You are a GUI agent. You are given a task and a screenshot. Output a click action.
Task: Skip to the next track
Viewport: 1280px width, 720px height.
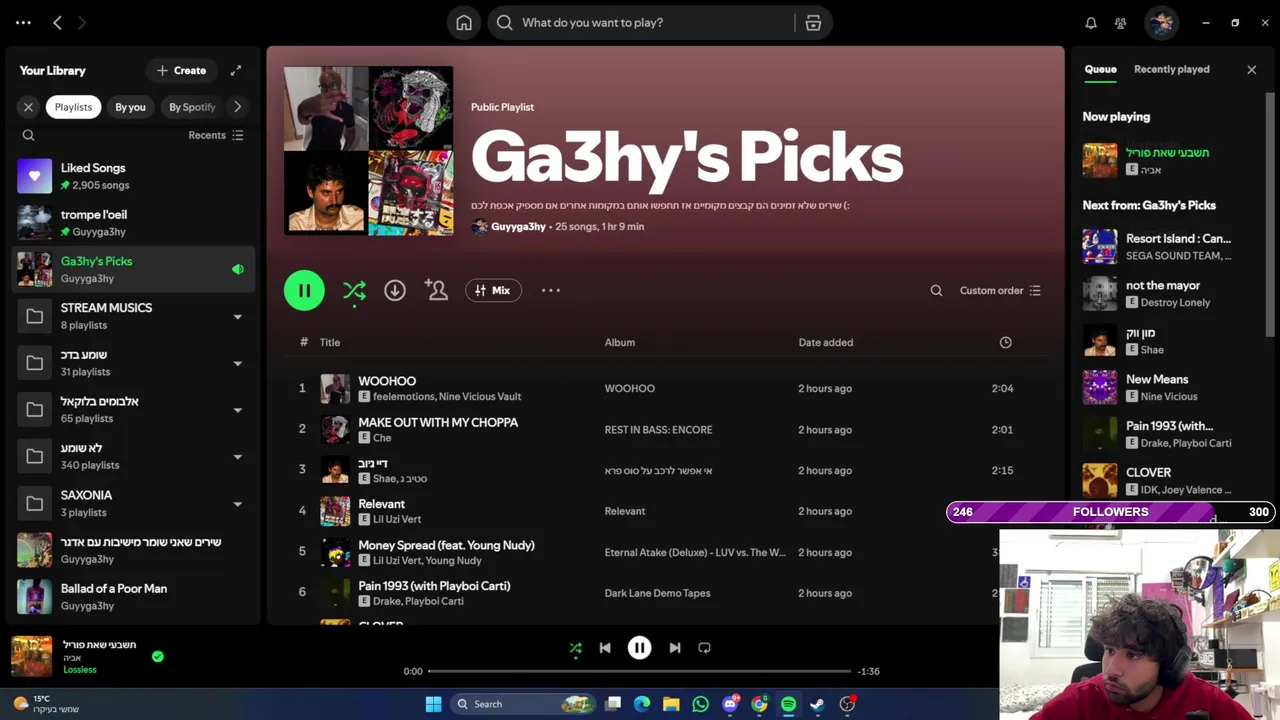(x=675, y=648)
